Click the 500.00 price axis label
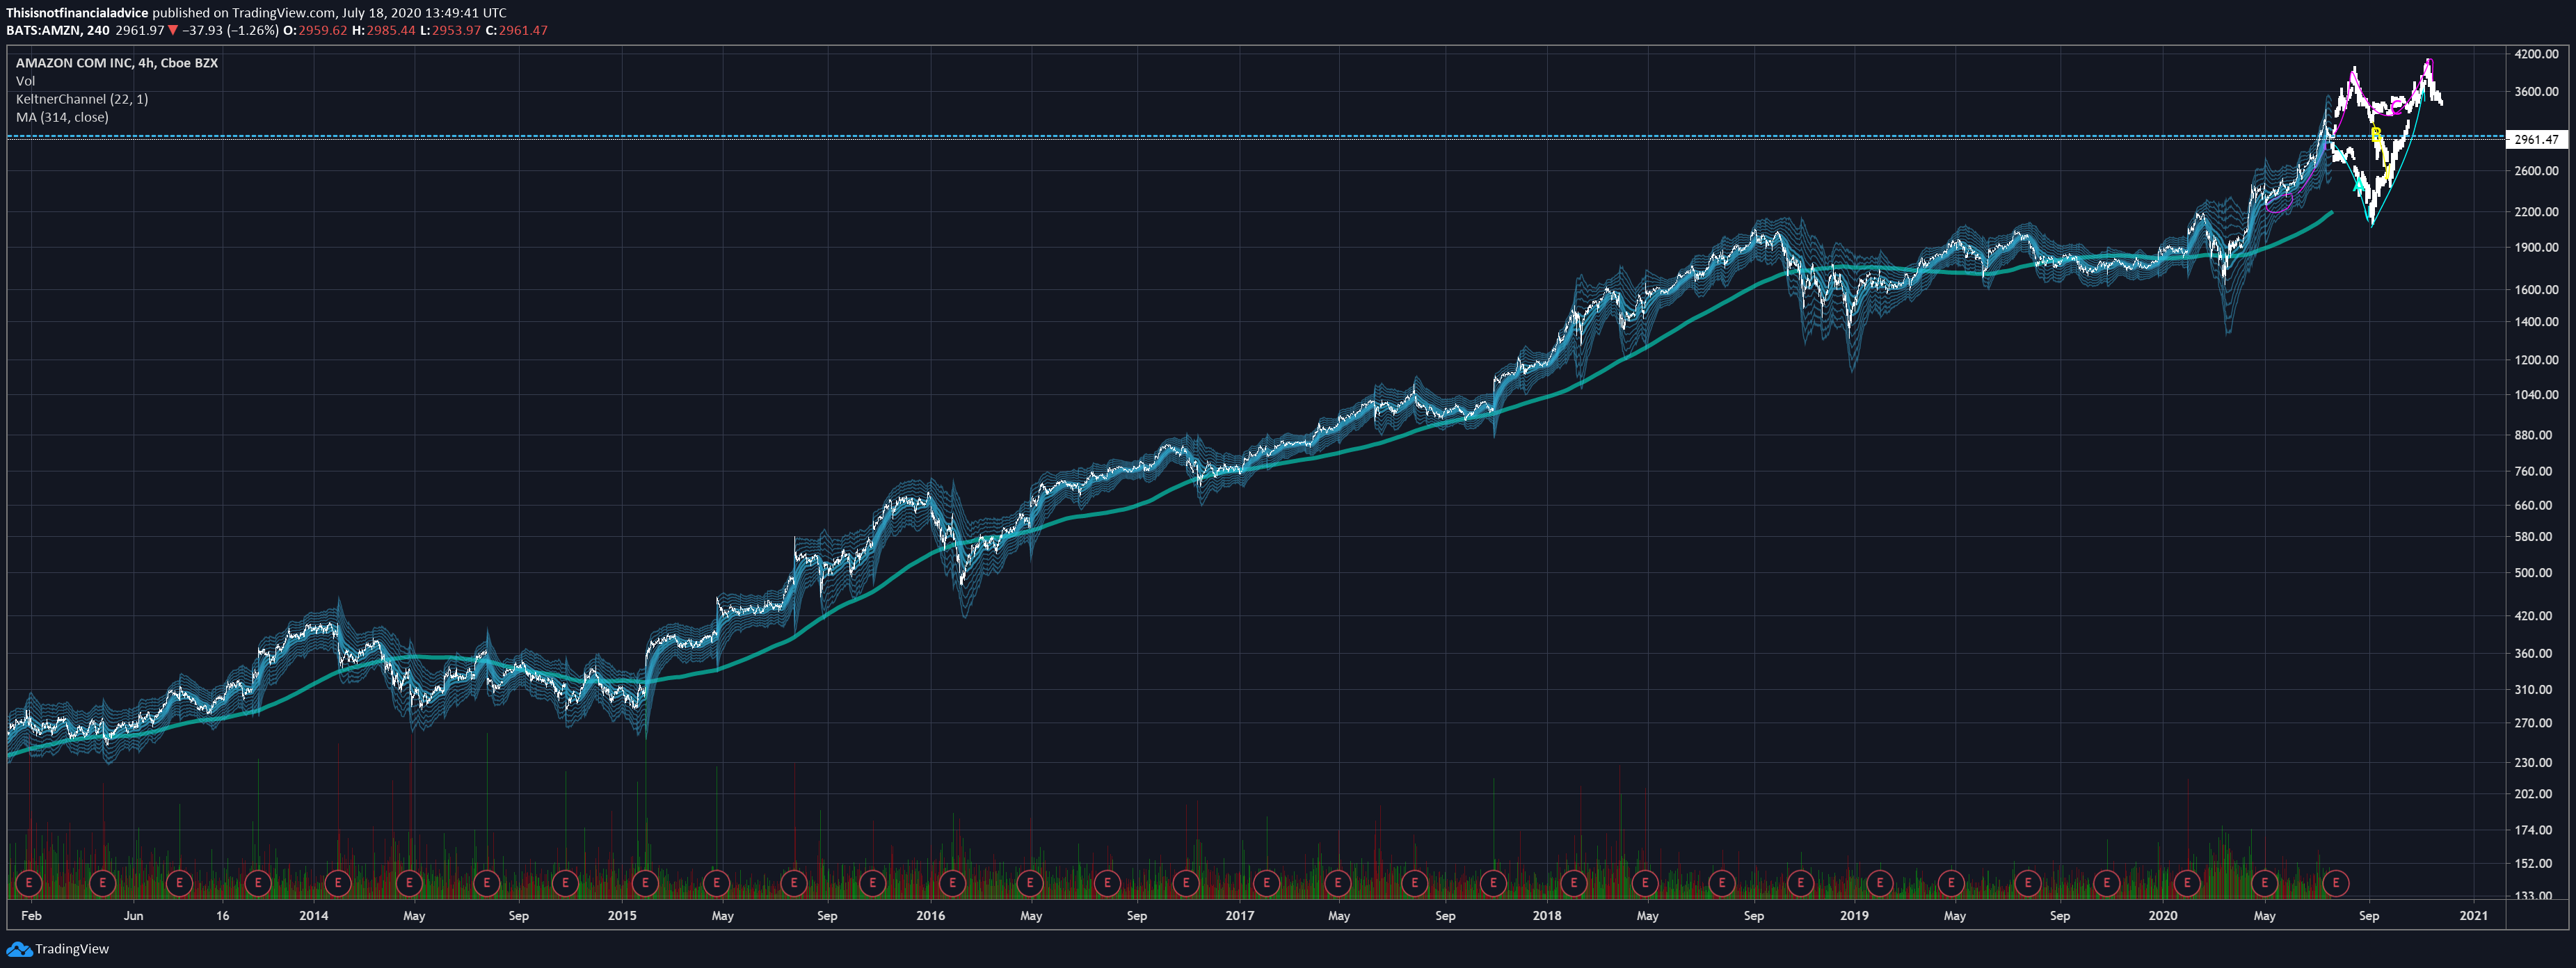This screenshot has height=968, width=2576. 2533,573
